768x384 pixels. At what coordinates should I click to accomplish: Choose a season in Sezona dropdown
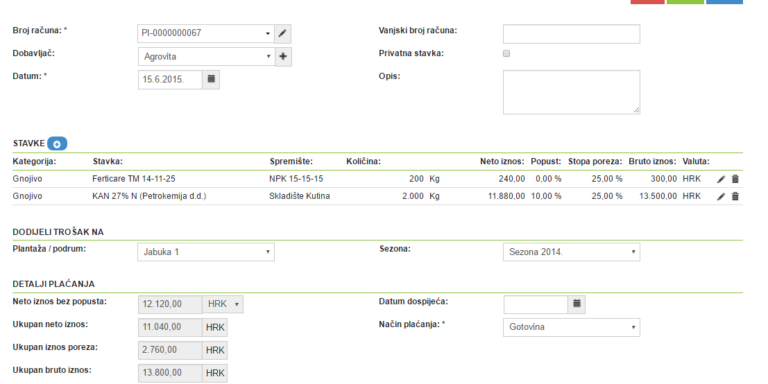click(571, 252)
